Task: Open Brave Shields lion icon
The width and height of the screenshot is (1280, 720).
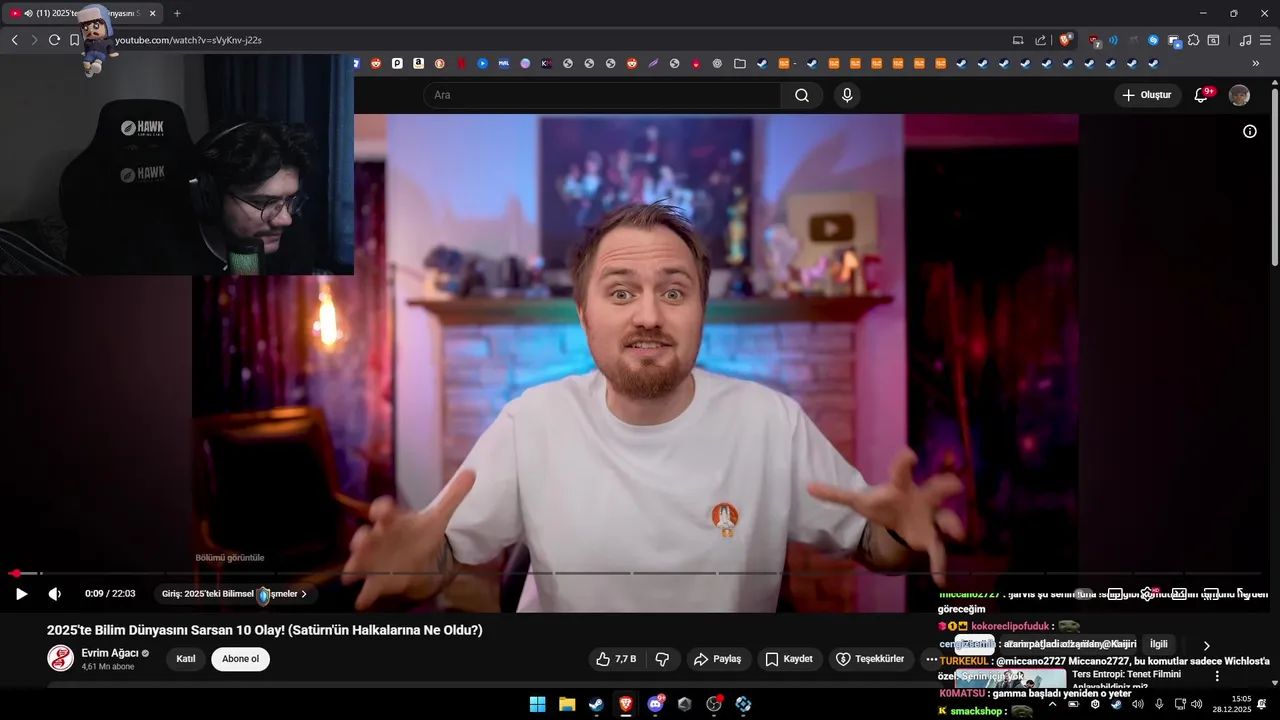Action: pyautogui.click(x=1066, y=40)
